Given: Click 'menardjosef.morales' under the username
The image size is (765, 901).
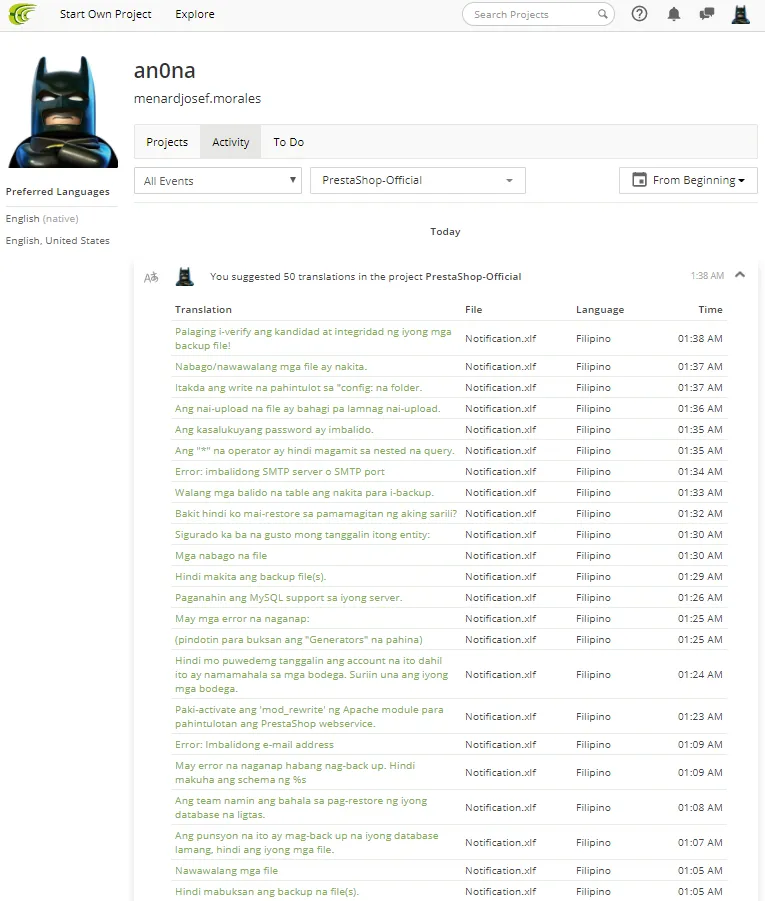Looking at the screenshot, I should pyautogui.click(x=197, y=99).
